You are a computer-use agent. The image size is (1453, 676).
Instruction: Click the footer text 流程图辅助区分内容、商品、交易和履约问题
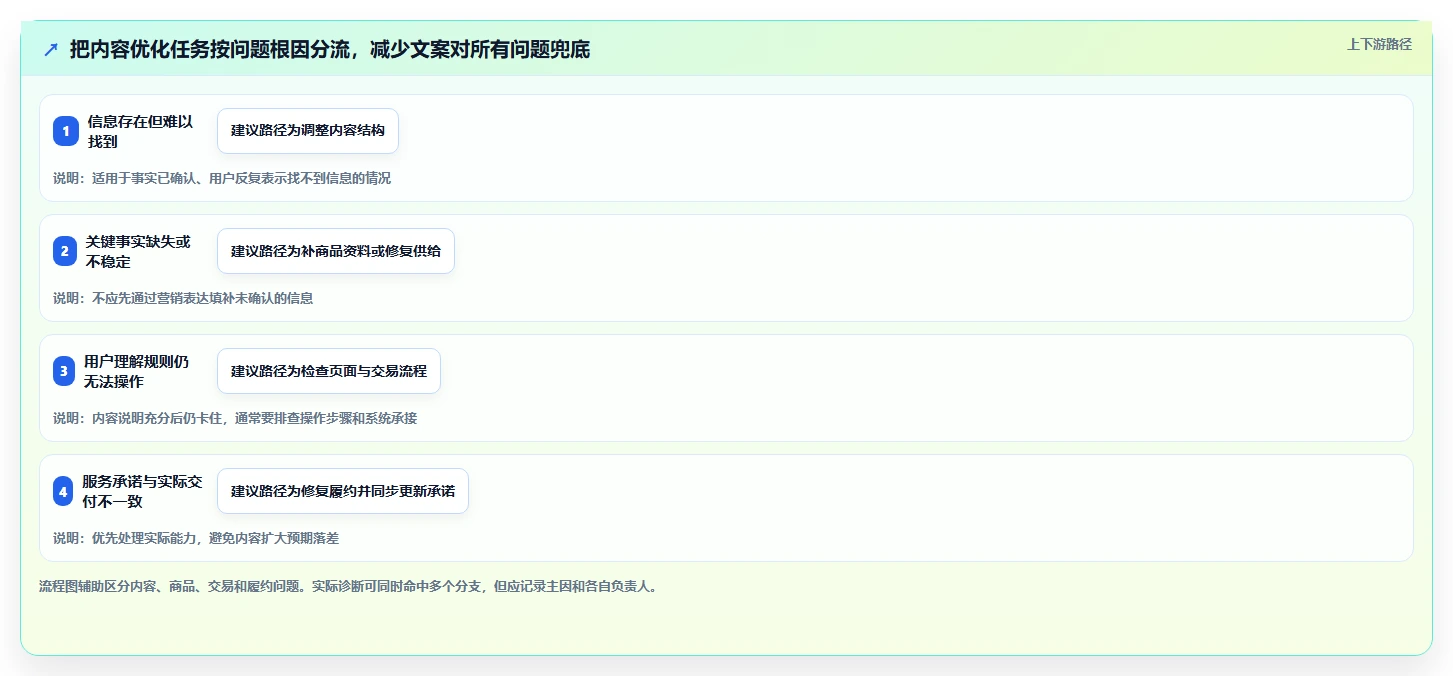[x=348, y=586]
